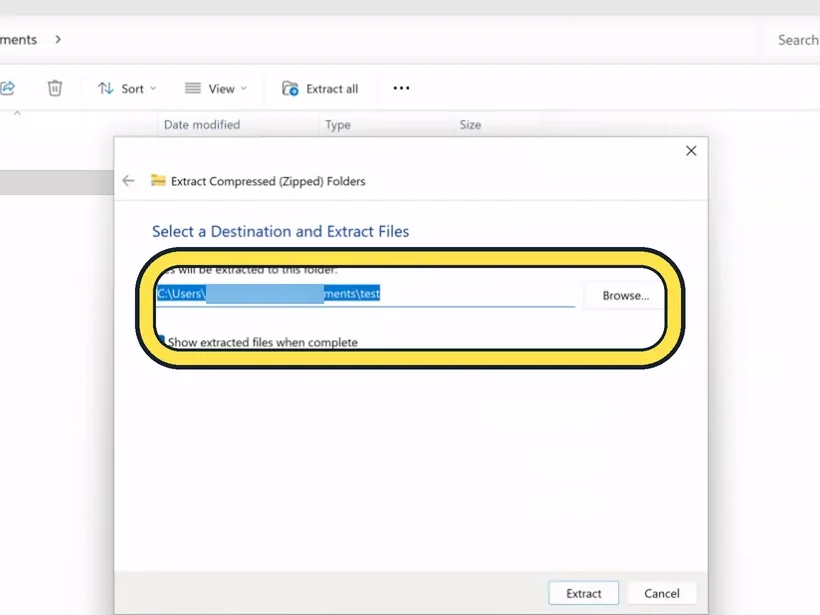
Task: Click the destination folder path field
Action: [366, 294]
